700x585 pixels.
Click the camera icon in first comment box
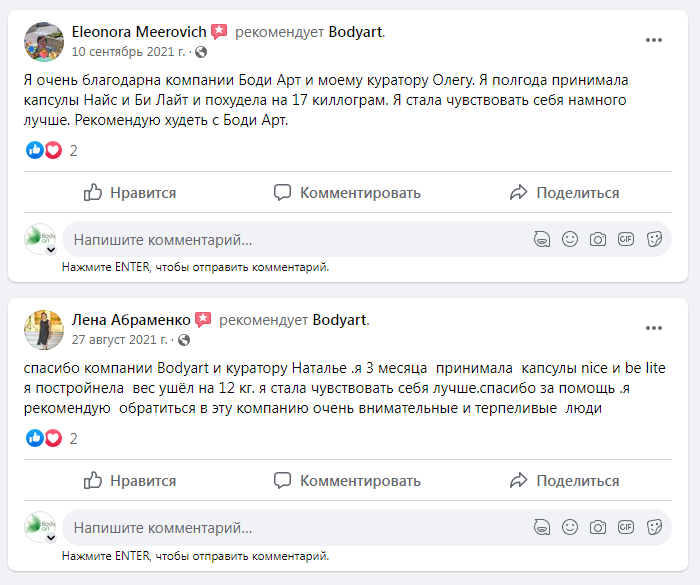(x=598, y=239)
